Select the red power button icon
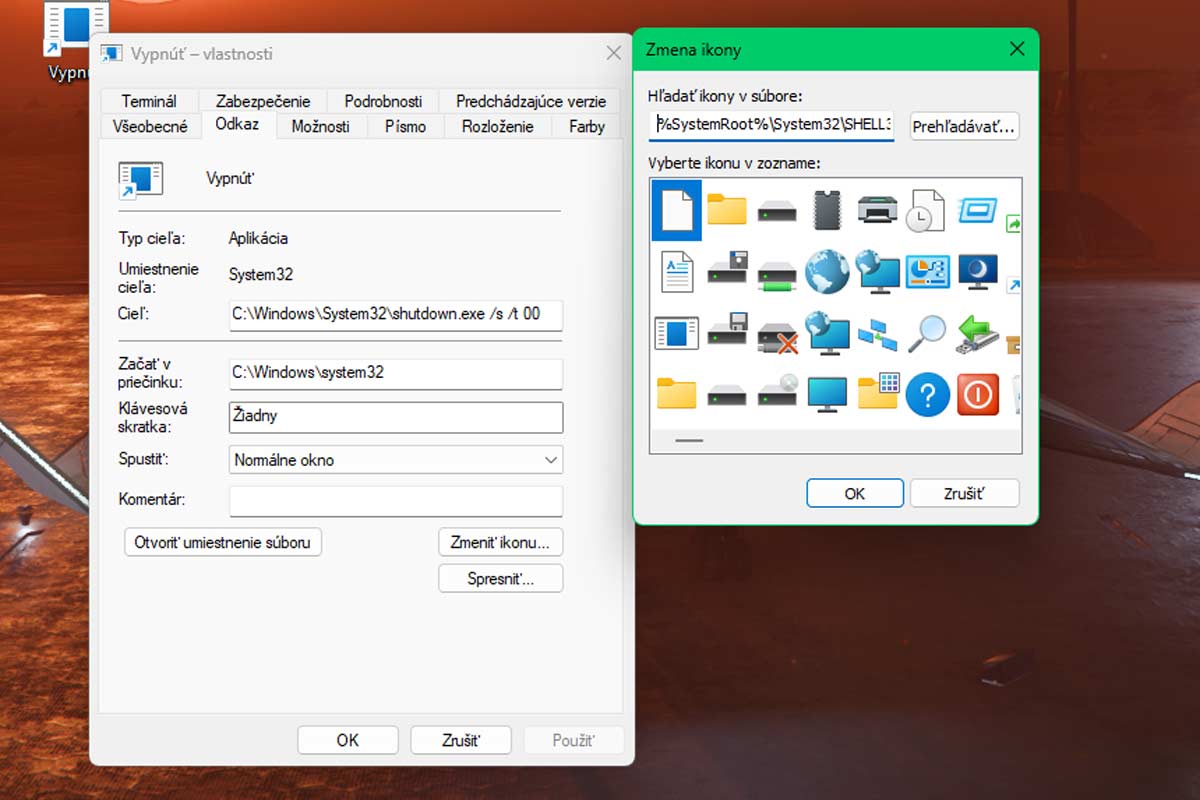1200x800 pixels. tap(977, 396)
